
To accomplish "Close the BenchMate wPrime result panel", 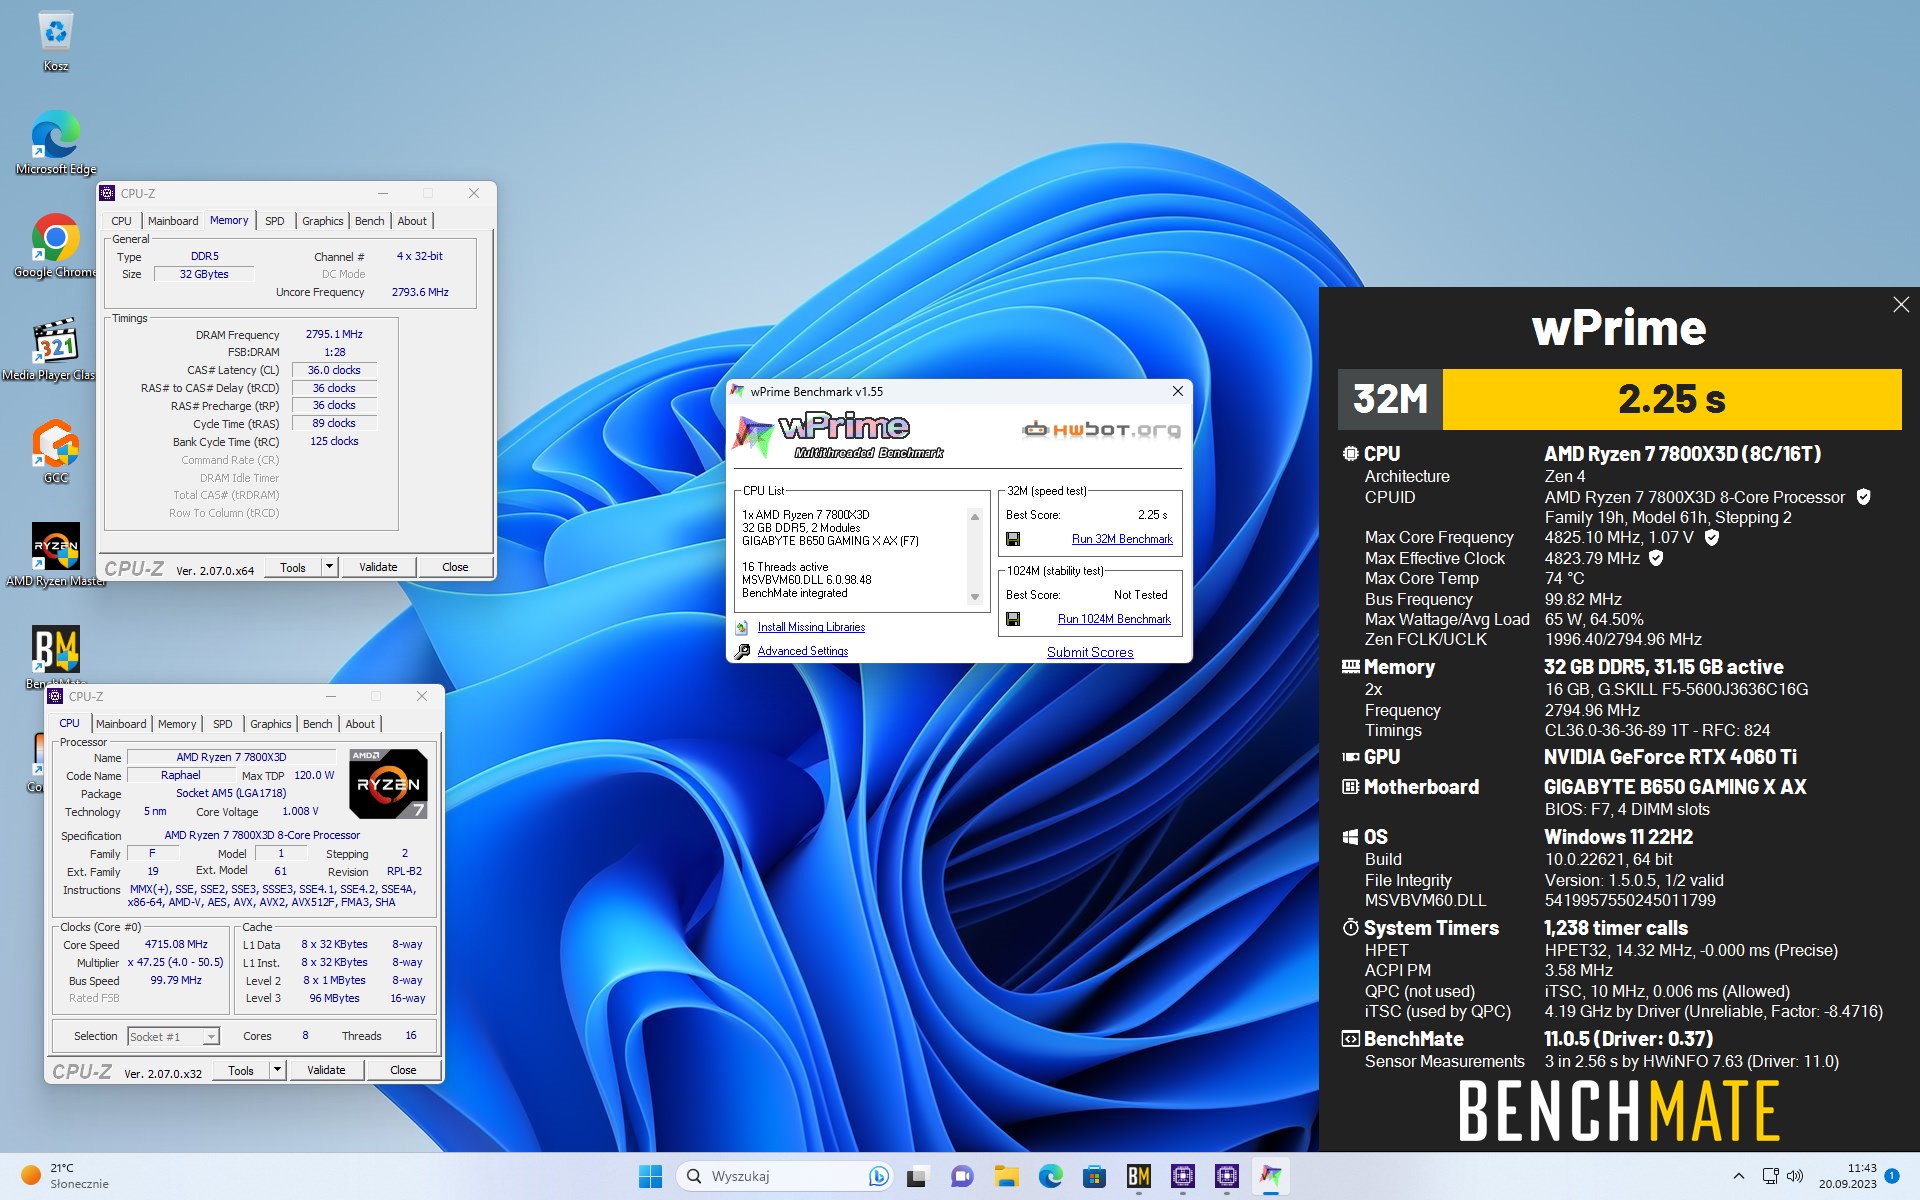I will point(1901,305).
